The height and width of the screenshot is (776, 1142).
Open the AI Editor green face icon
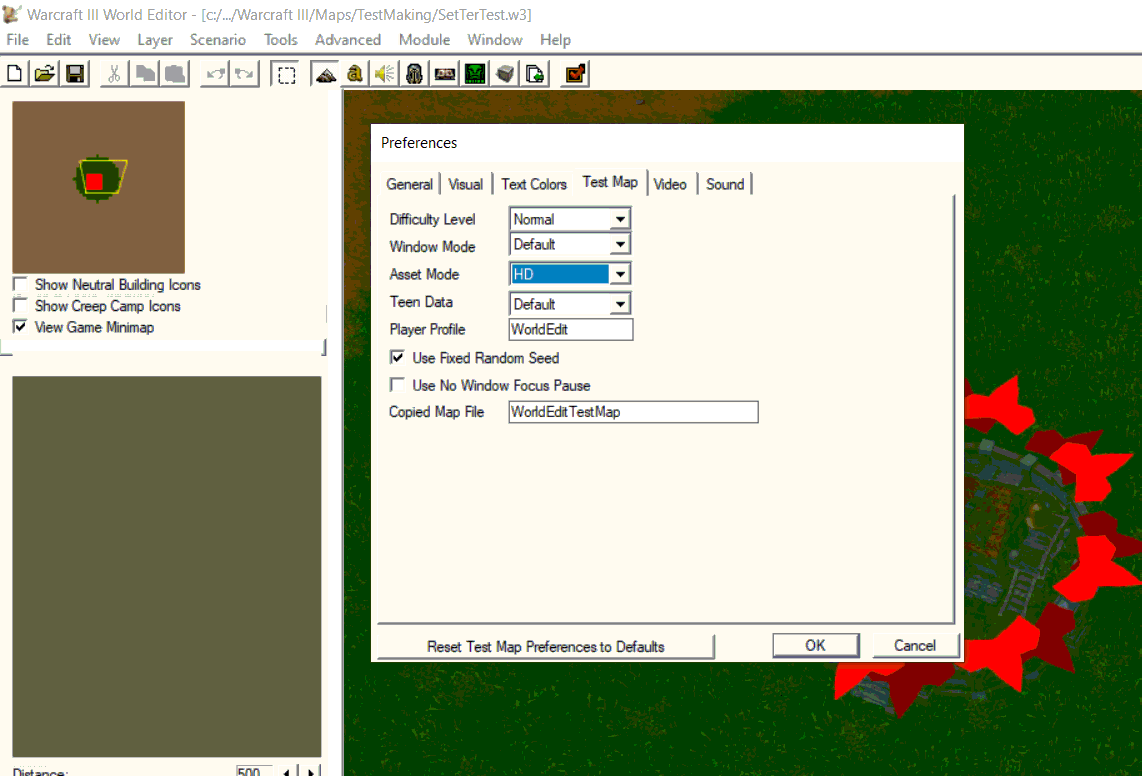[x=475, y=74]
